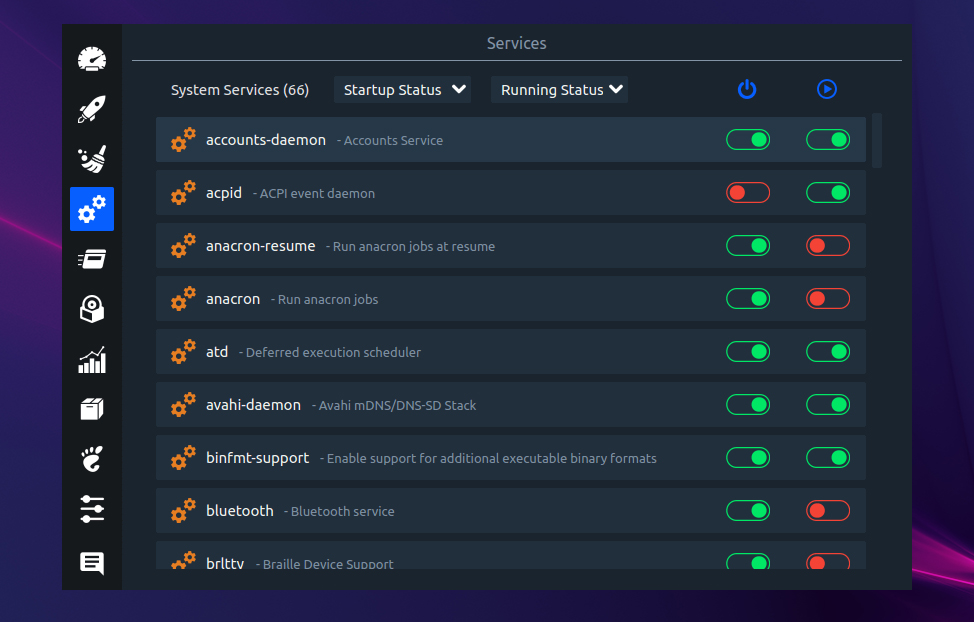
Task: Open Startup Apps with the rocket icon
Action: 91,109
